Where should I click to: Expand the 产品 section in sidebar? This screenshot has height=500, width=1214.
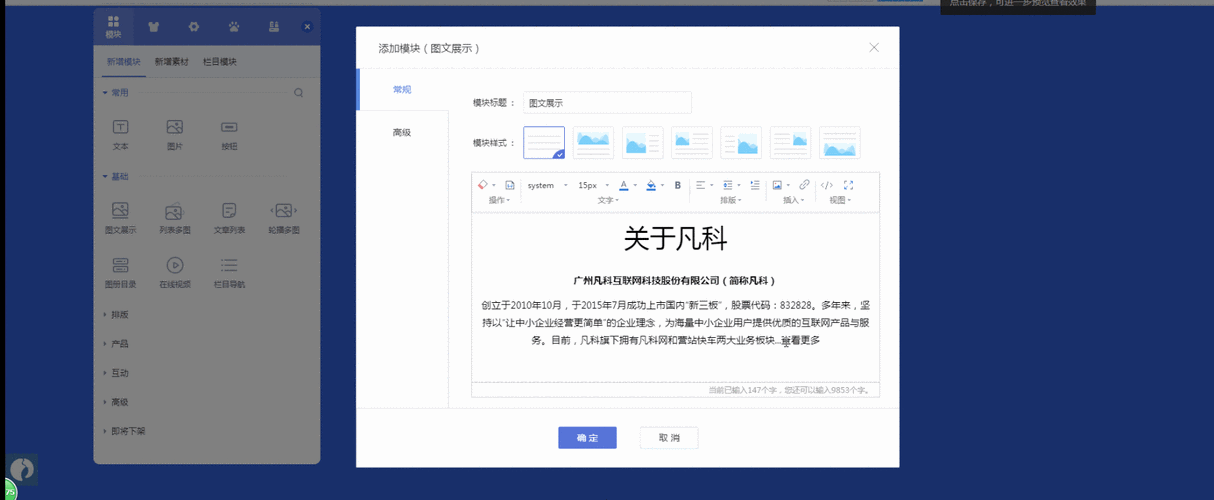pos(116,343)
